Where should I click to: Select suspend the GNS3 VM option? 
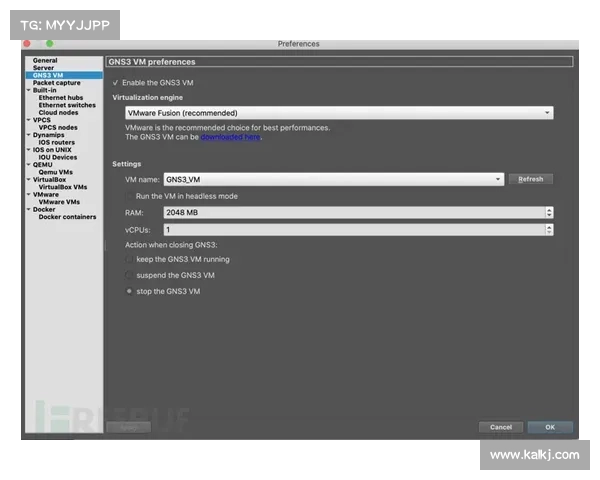pyautogui.click(x=129, y=276)
